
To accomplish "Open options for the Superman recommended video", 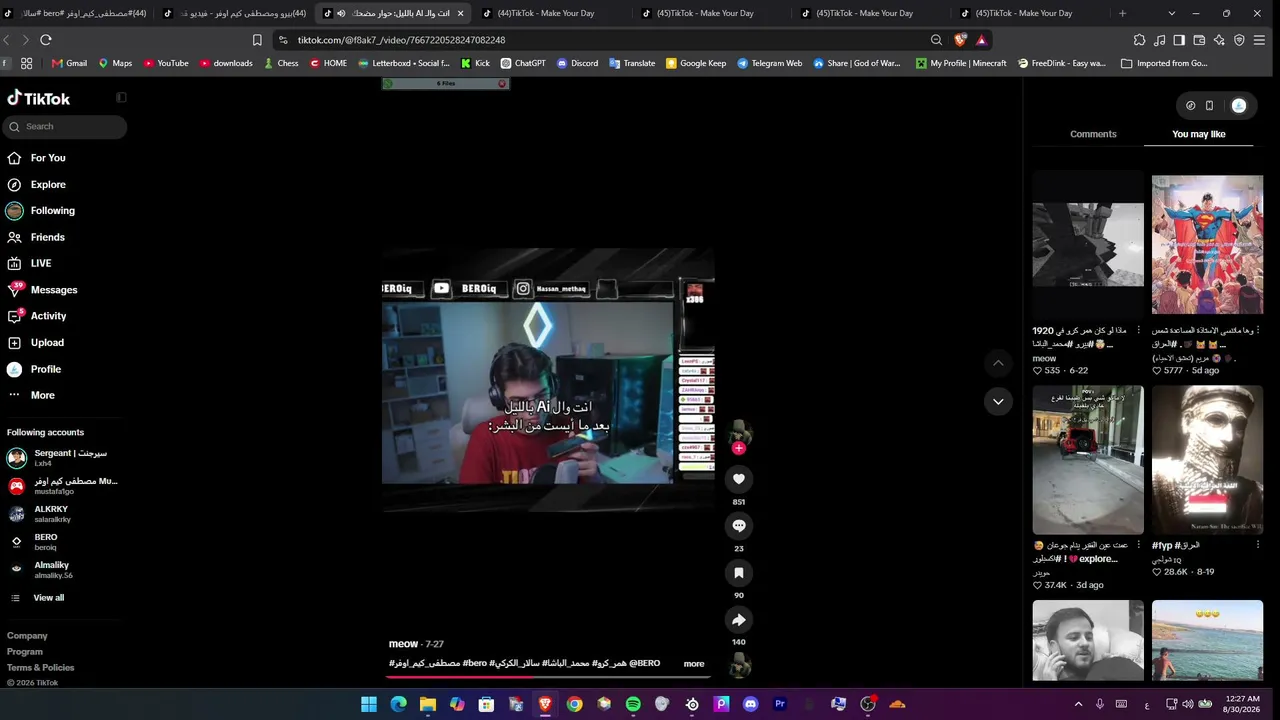I will 1258,330.
